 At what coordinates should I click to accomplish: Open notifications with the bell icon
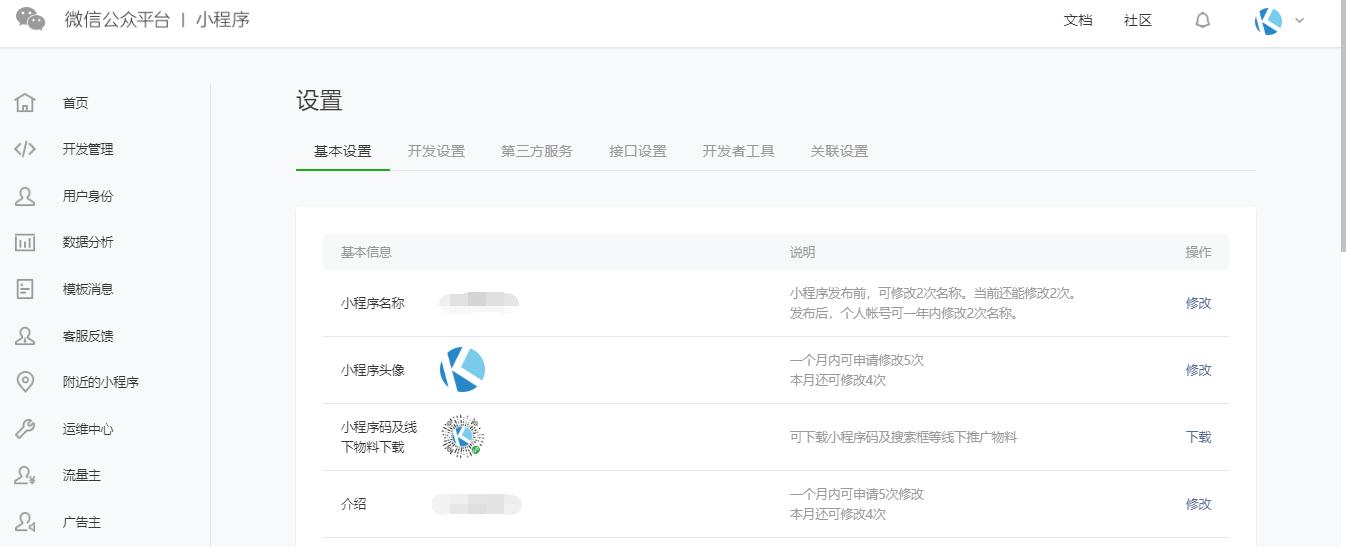[x=1203, y=21]
